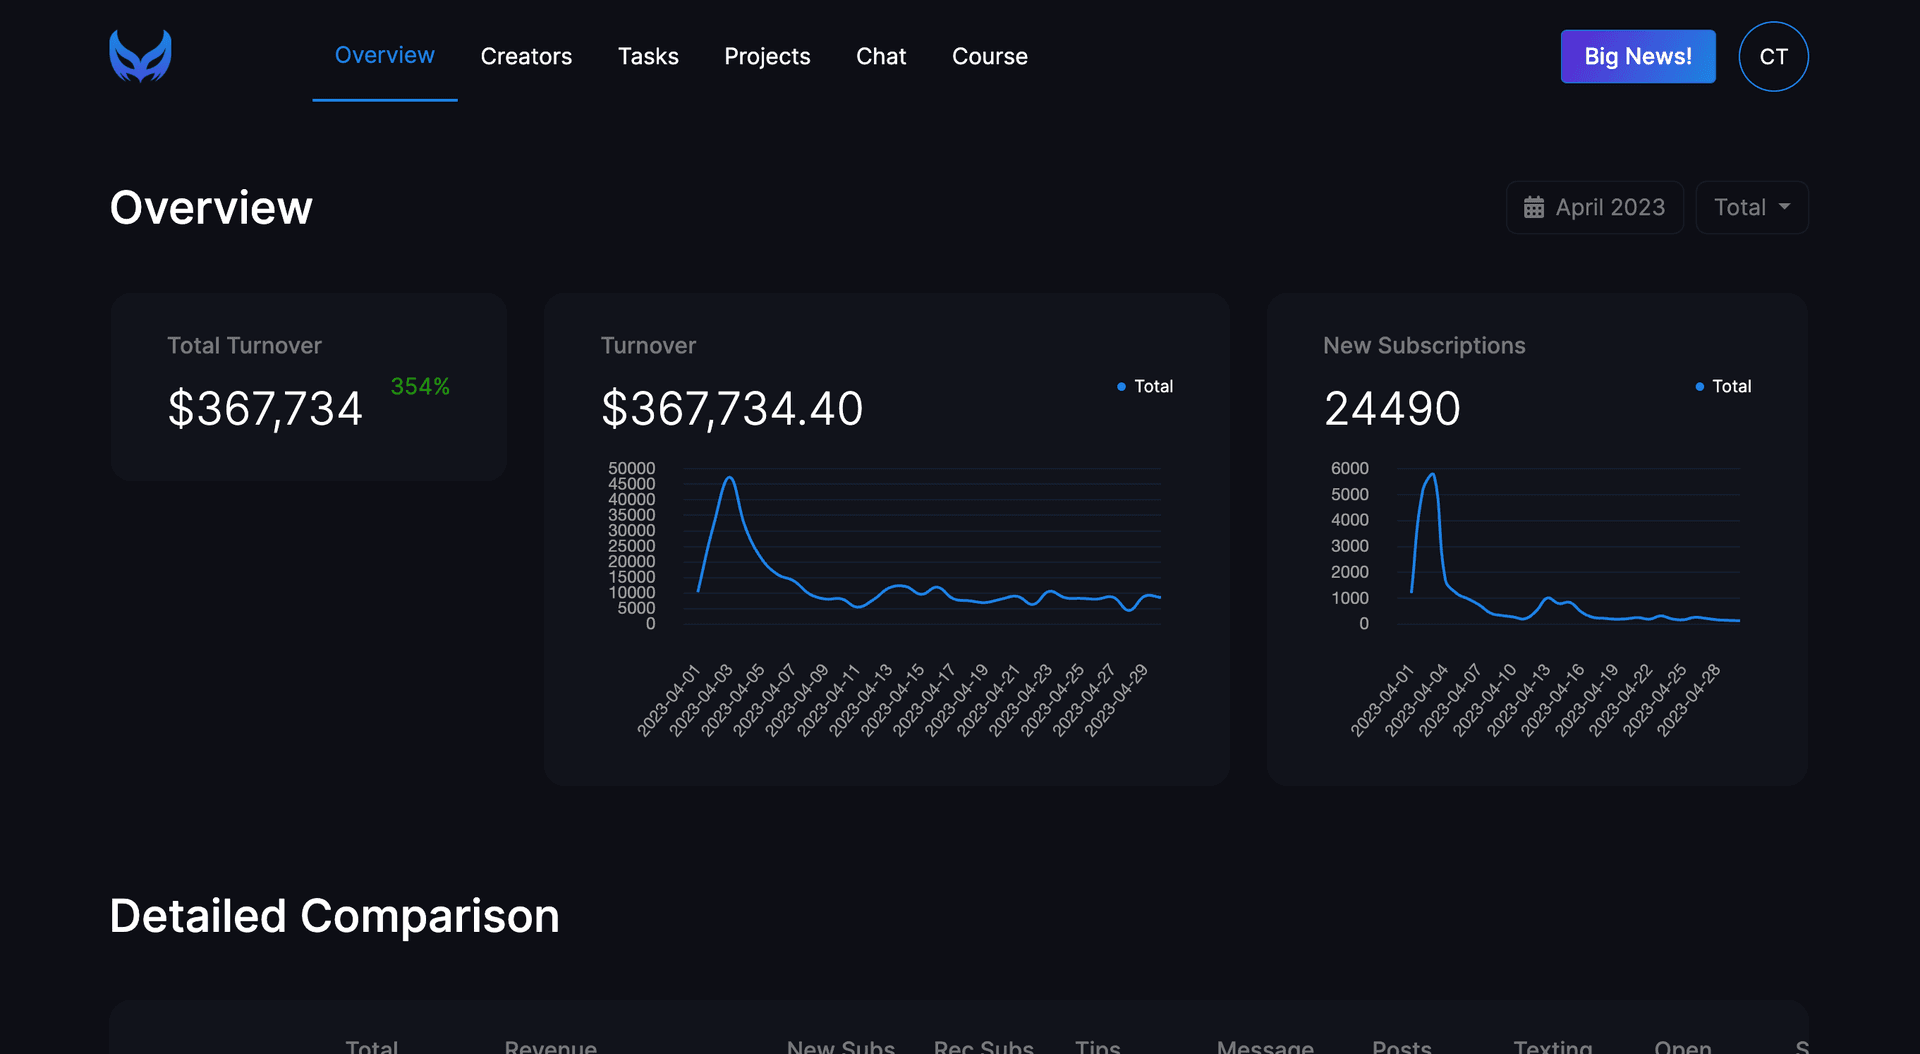The width and height of the screenshot is (1920, 1054).
Task: Click the caret arrow on Total dropdown
Action: click(1785, 207)
